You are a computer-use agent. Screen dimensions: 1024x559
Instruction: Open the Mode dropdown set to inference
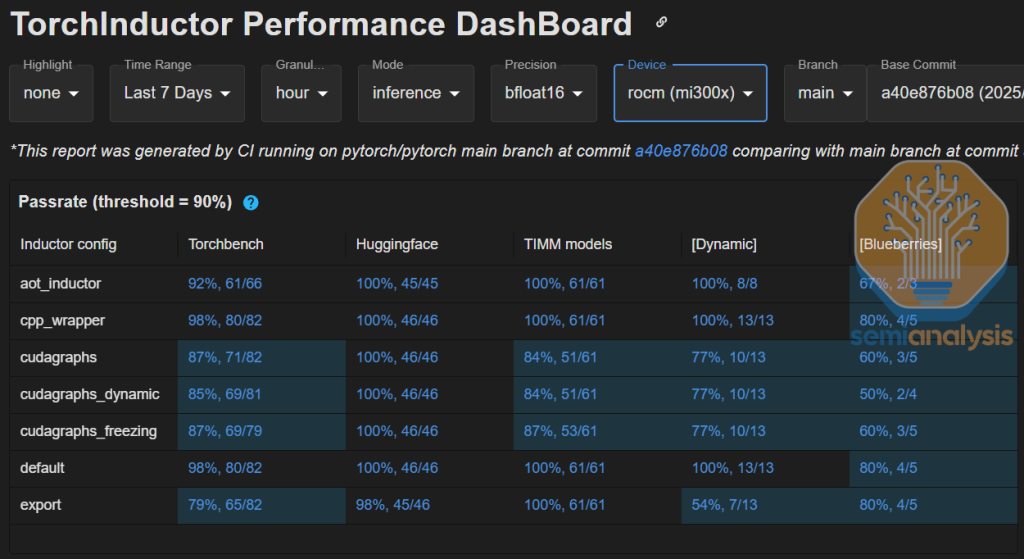[416, 93]
